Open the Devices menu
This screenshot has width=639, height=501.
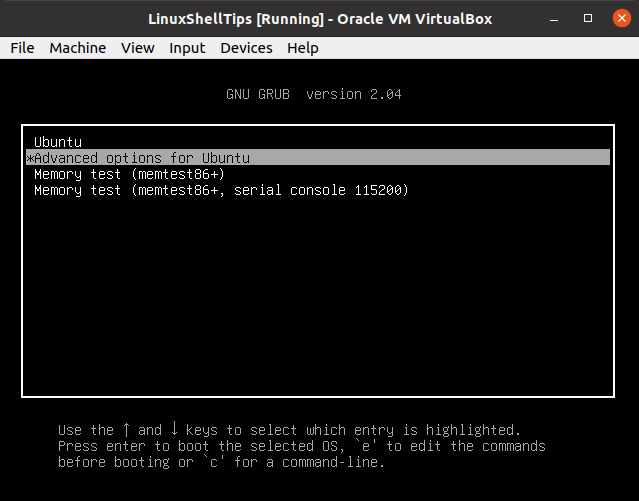coord(246,48)
